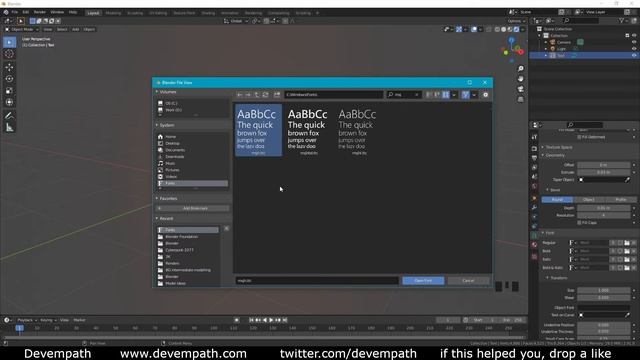Open Font folder icon for Regular font

(x=627, y=243)
